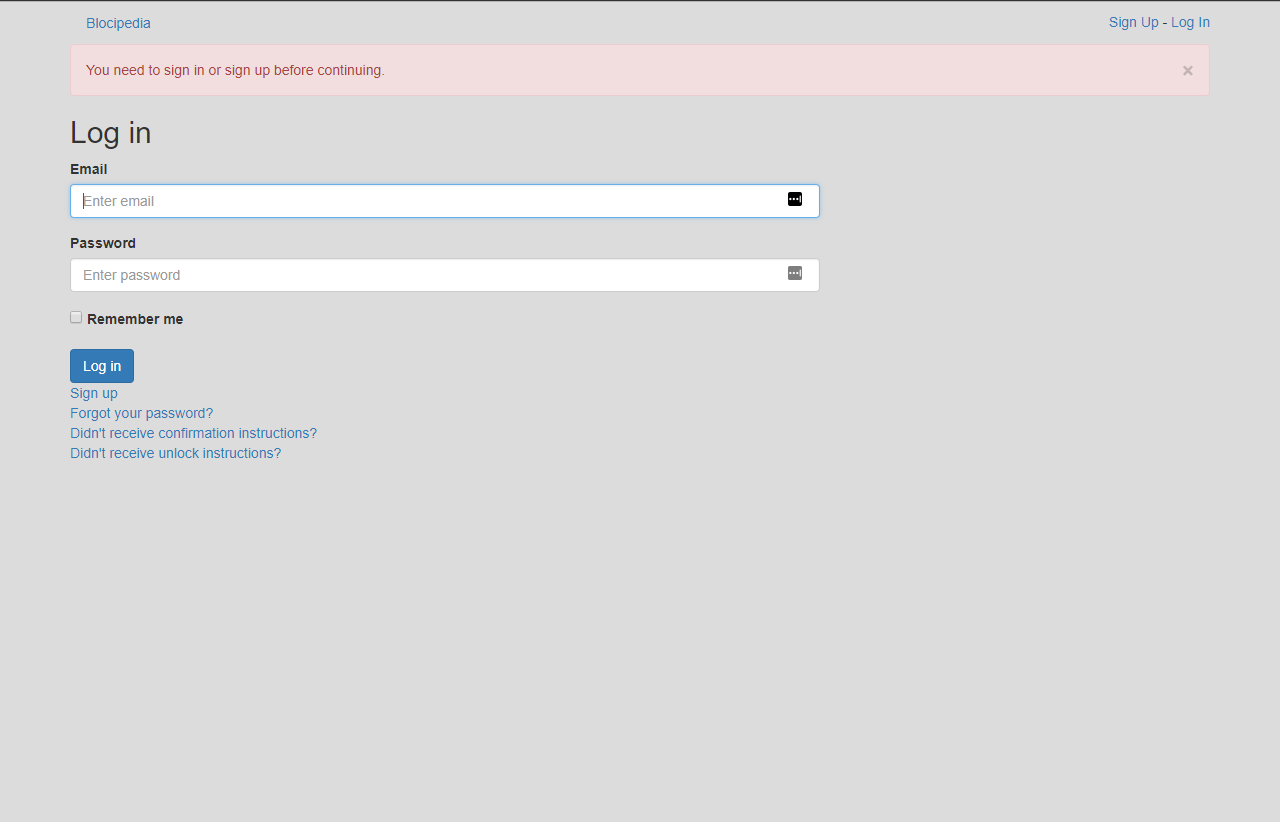Viewport: 1280px width, 822px height.
Task: Open Didn't receive confirmation instructions link
Action: (x=193, y=433)
